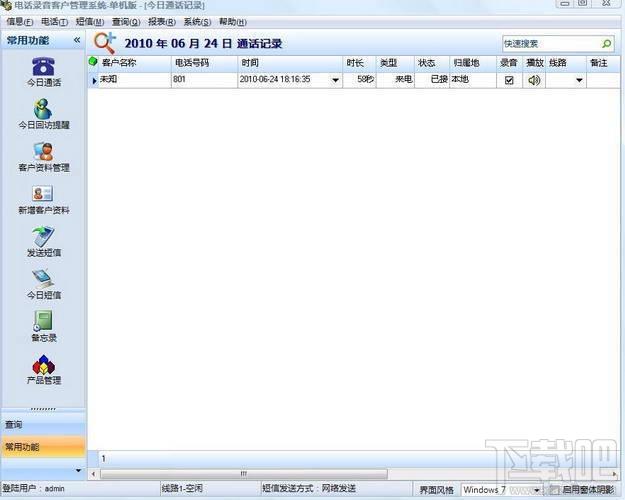Open 发送短信 phone icon
Image resolution: width=625 pixels, height=500 pixels.
(43, 236)
